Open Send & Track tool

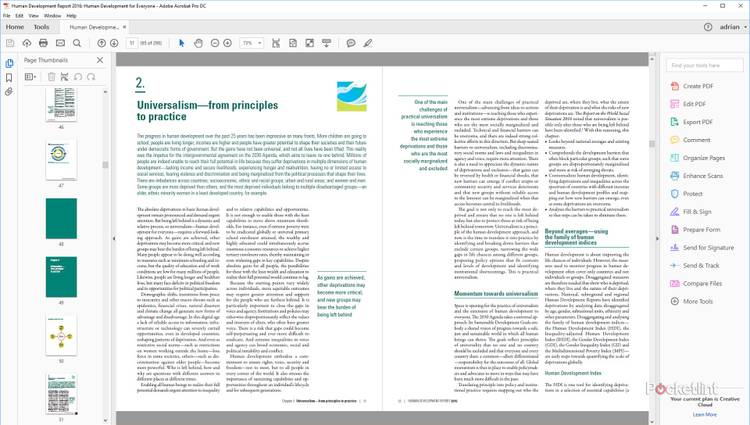tap(695, 265)
